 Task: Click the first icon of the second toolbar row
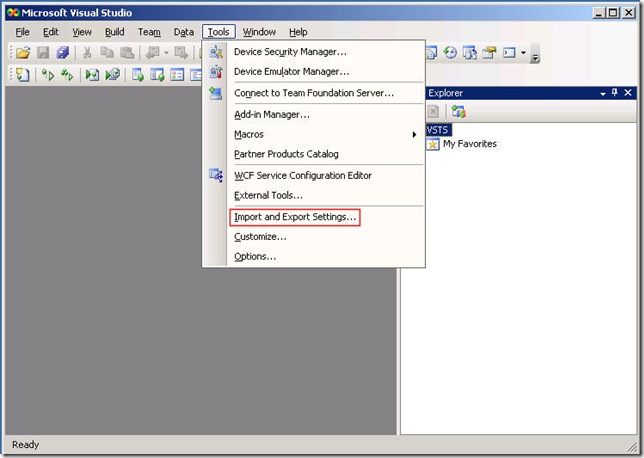click(23, 75)
